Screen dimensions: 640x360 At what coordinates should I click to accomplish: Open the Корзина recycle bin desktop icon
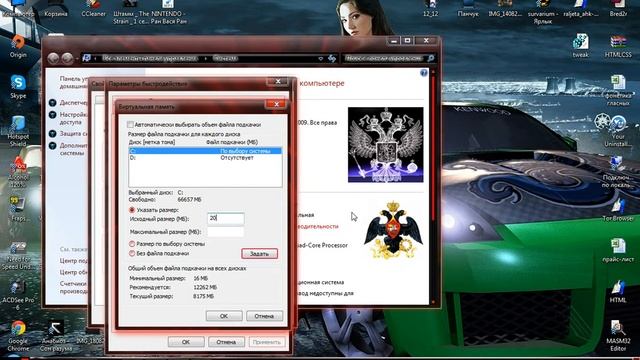click(x=56, y=9)
